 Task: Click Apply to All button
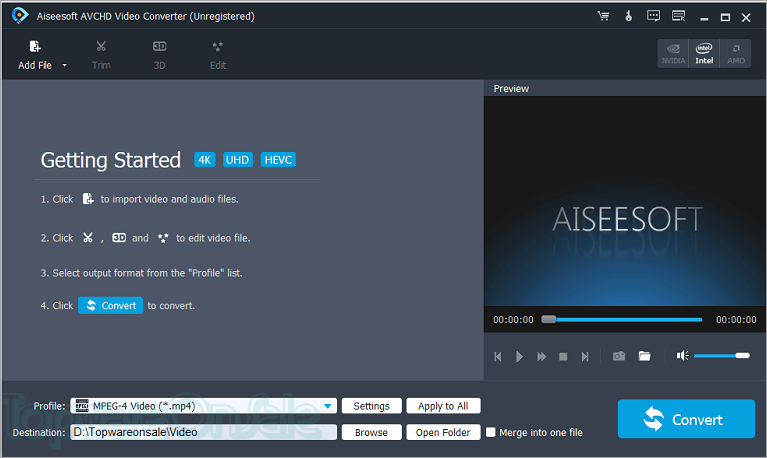coord(443,406)
